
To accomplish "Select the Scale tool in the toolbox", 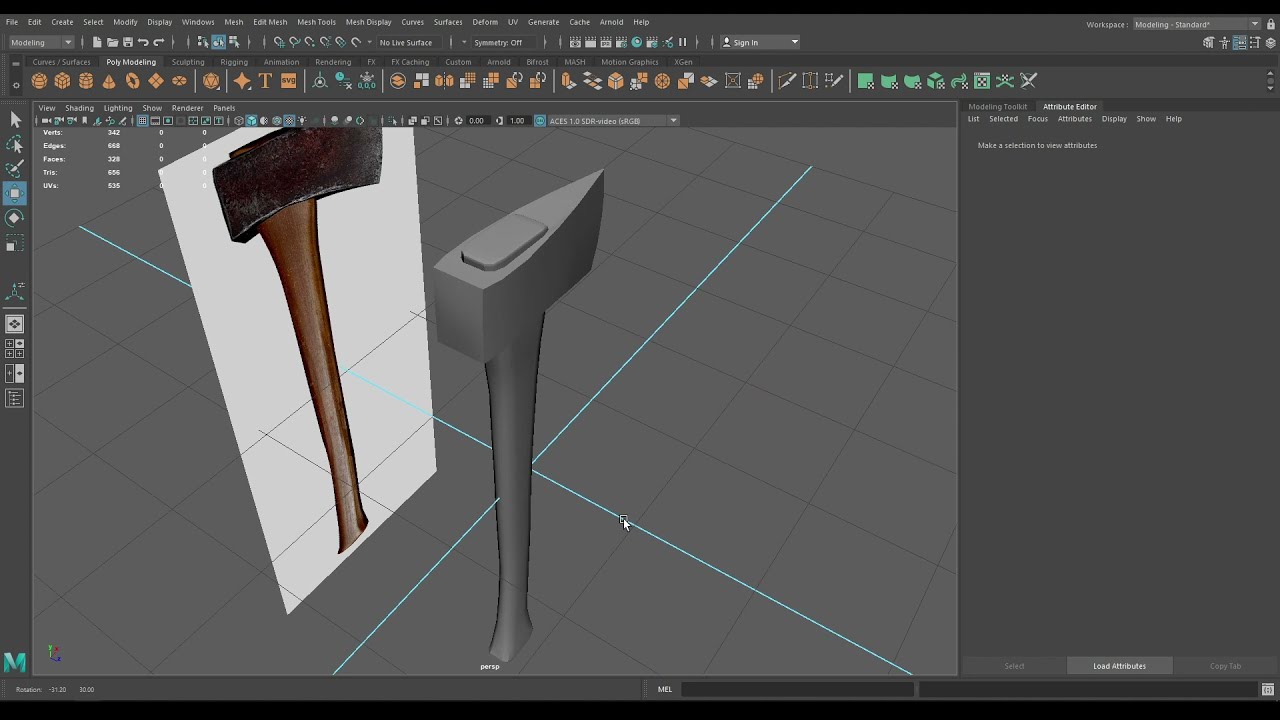I will (15, 243).
